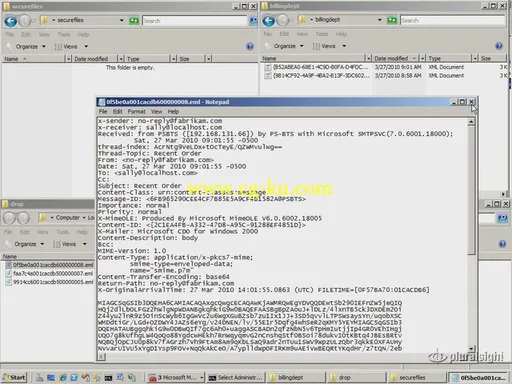Viewport: 512px width, 384px height.
Task: Open Tools menu in securefiles window
Action: pyautogui.click(x=64, y=35)
